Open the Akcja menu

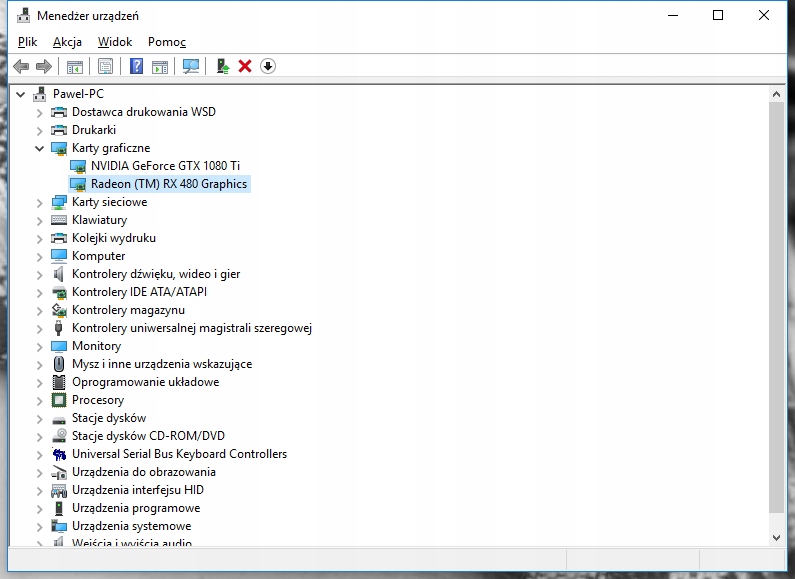coord(67,42)
